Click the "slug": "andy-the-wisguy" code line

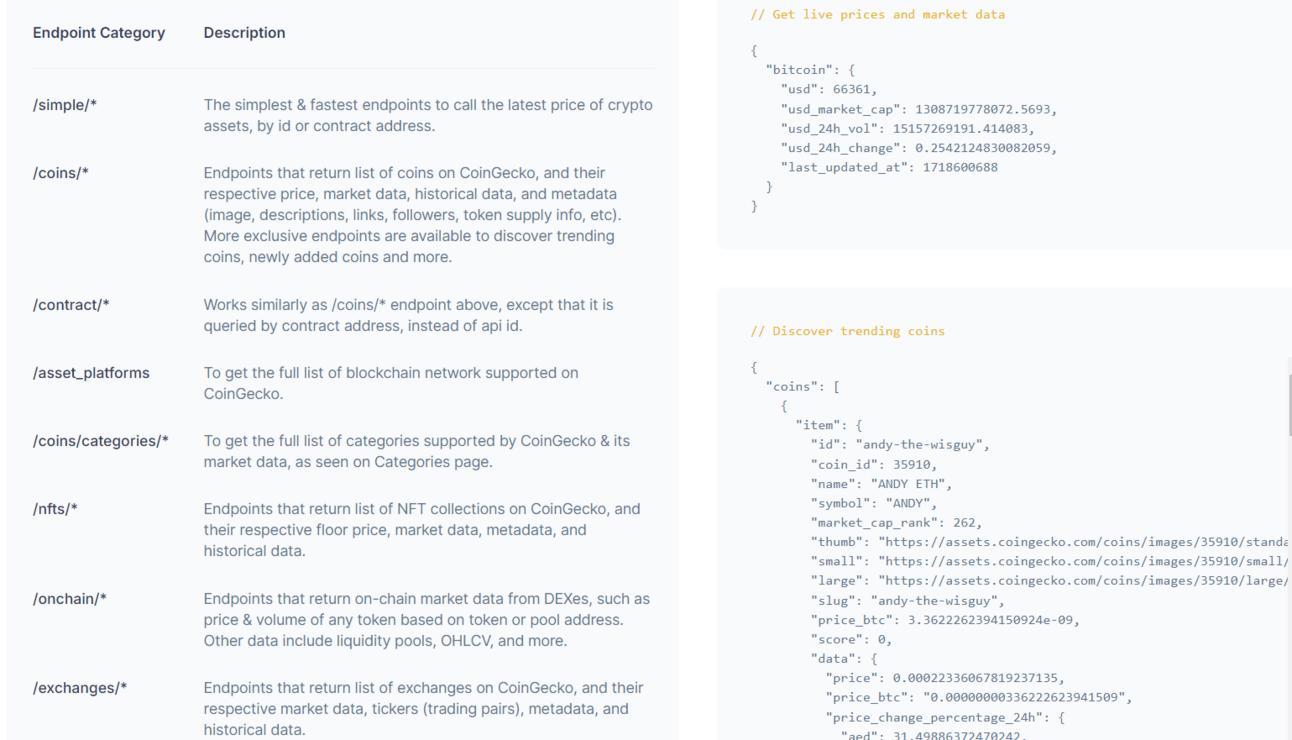pyautogui.click(x=908, y=601)
